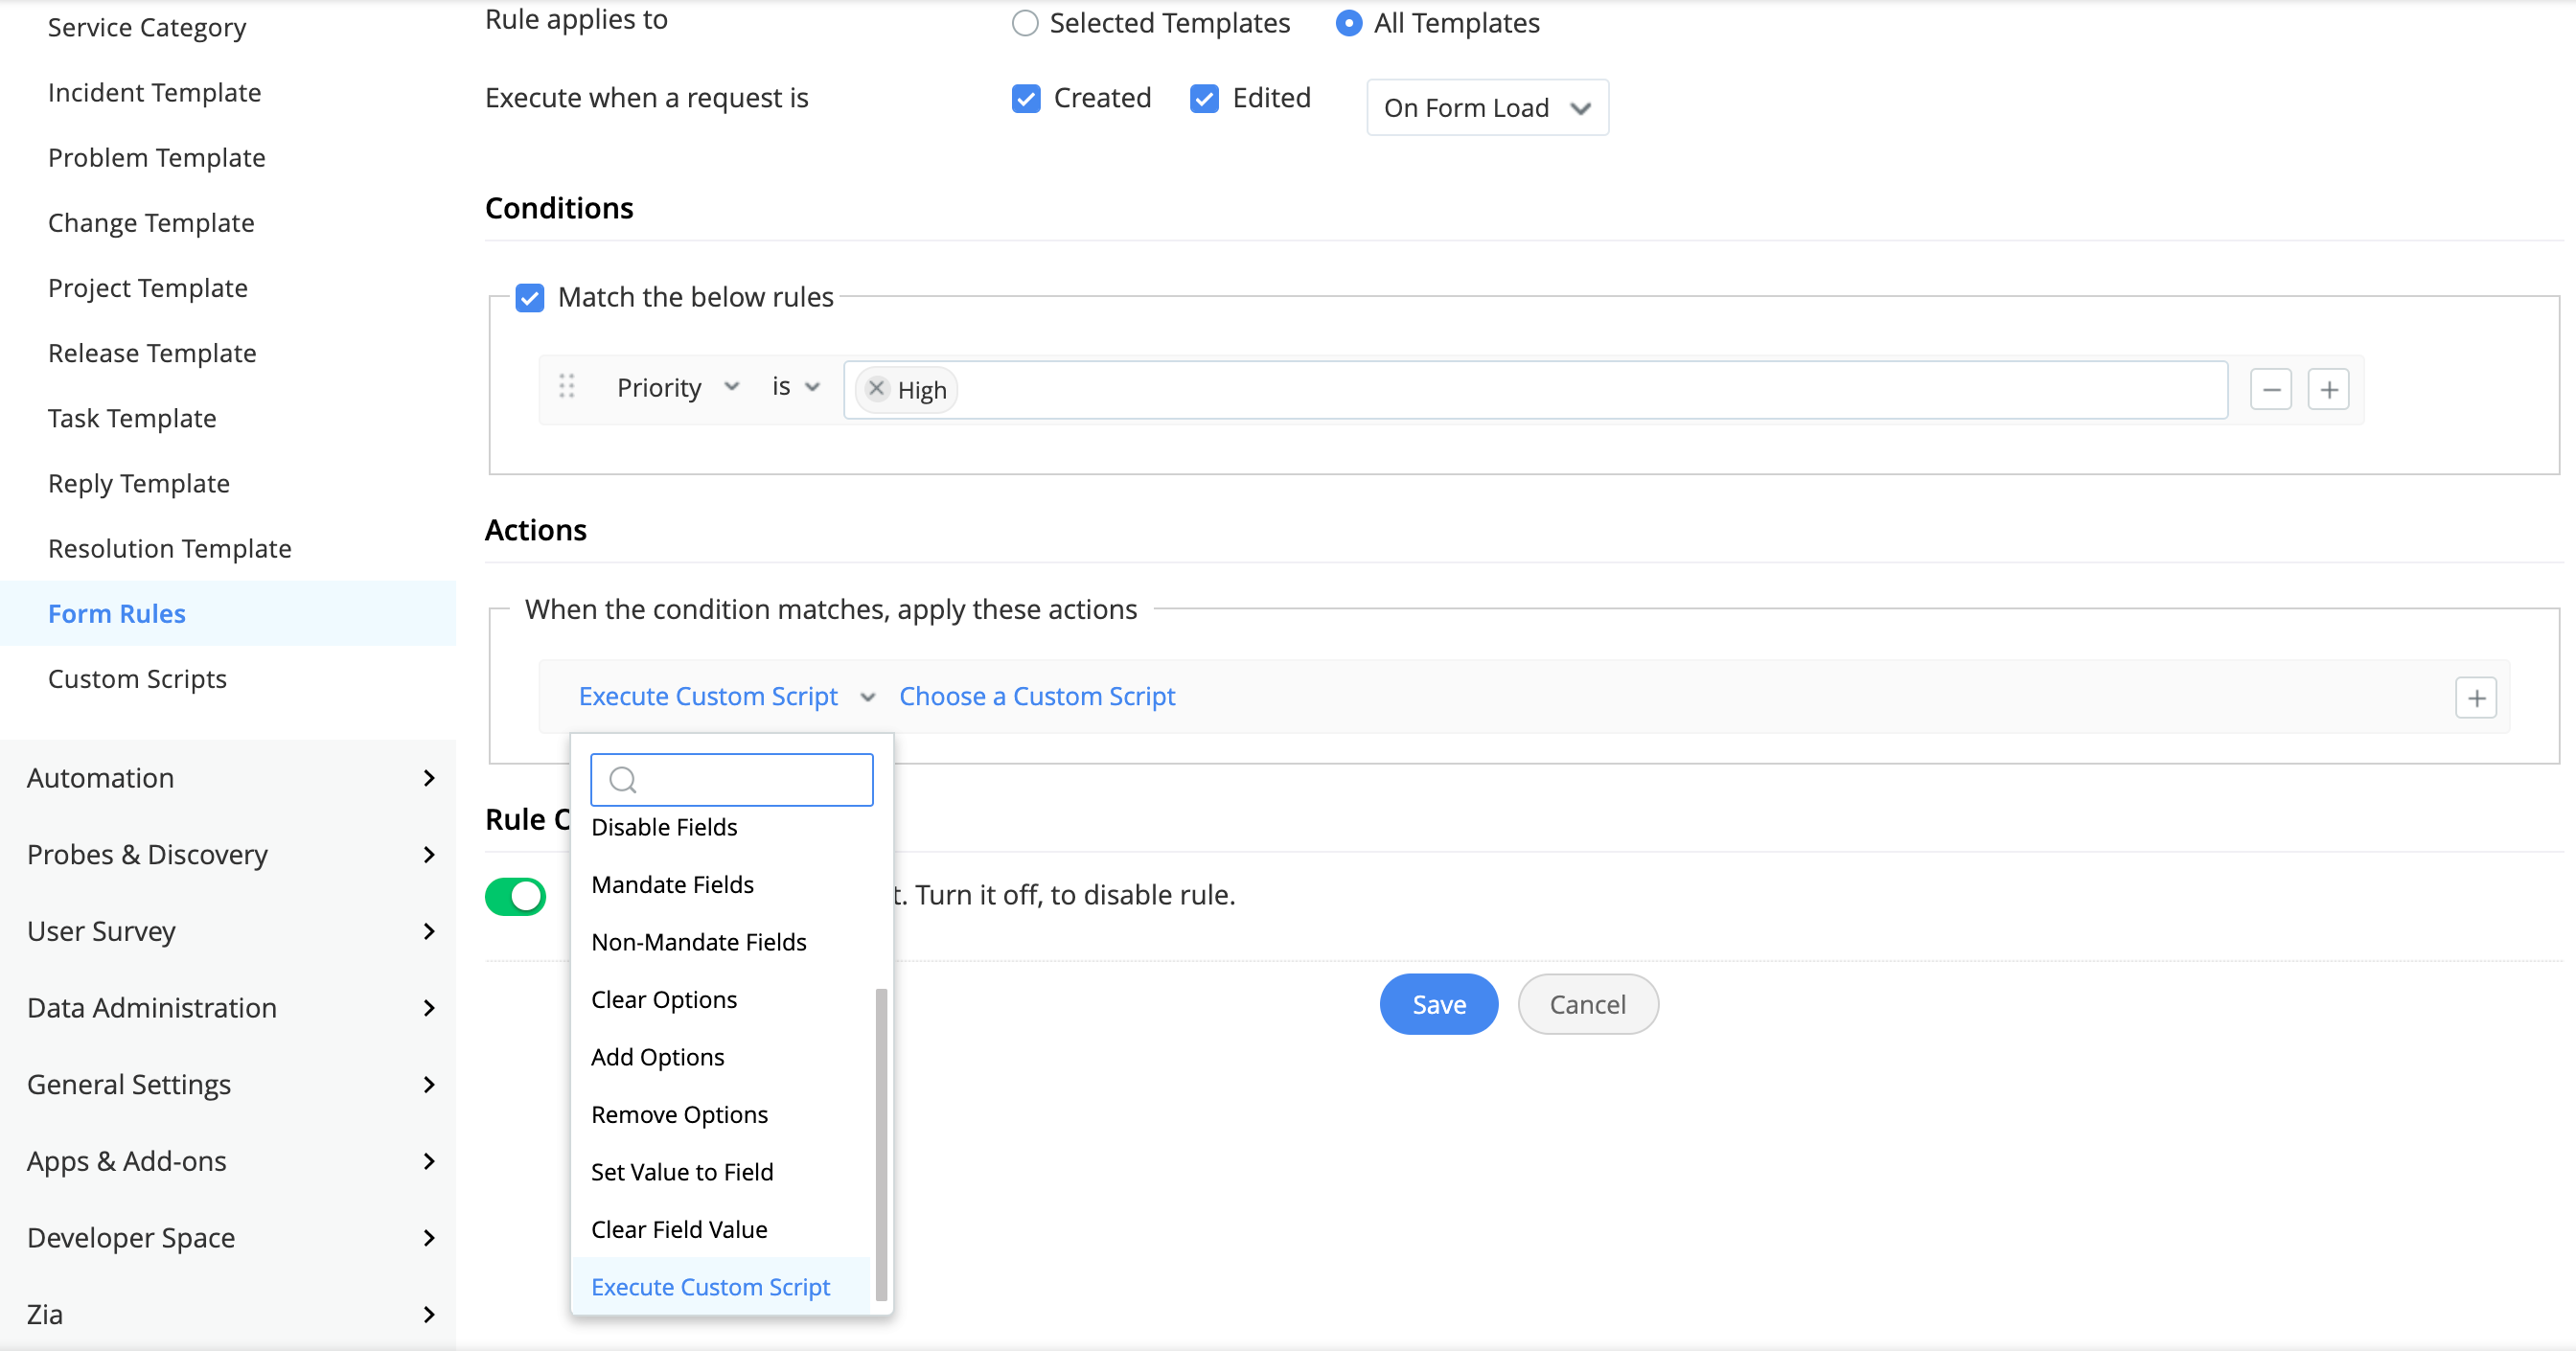This screenshot has width=2576, height=1351.
Task: Expand the Zia section arrow
Action: (429, 1314)
